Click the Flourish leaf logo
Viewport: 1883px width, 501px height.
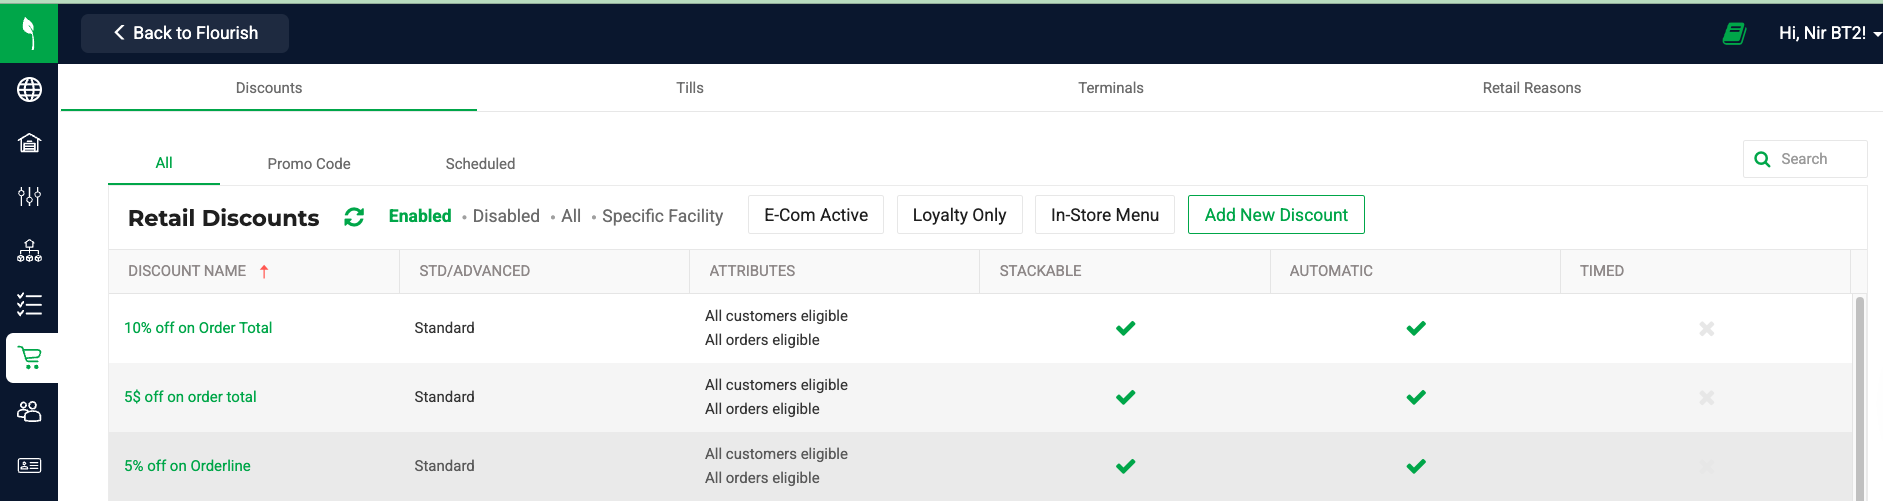point(29,33)
